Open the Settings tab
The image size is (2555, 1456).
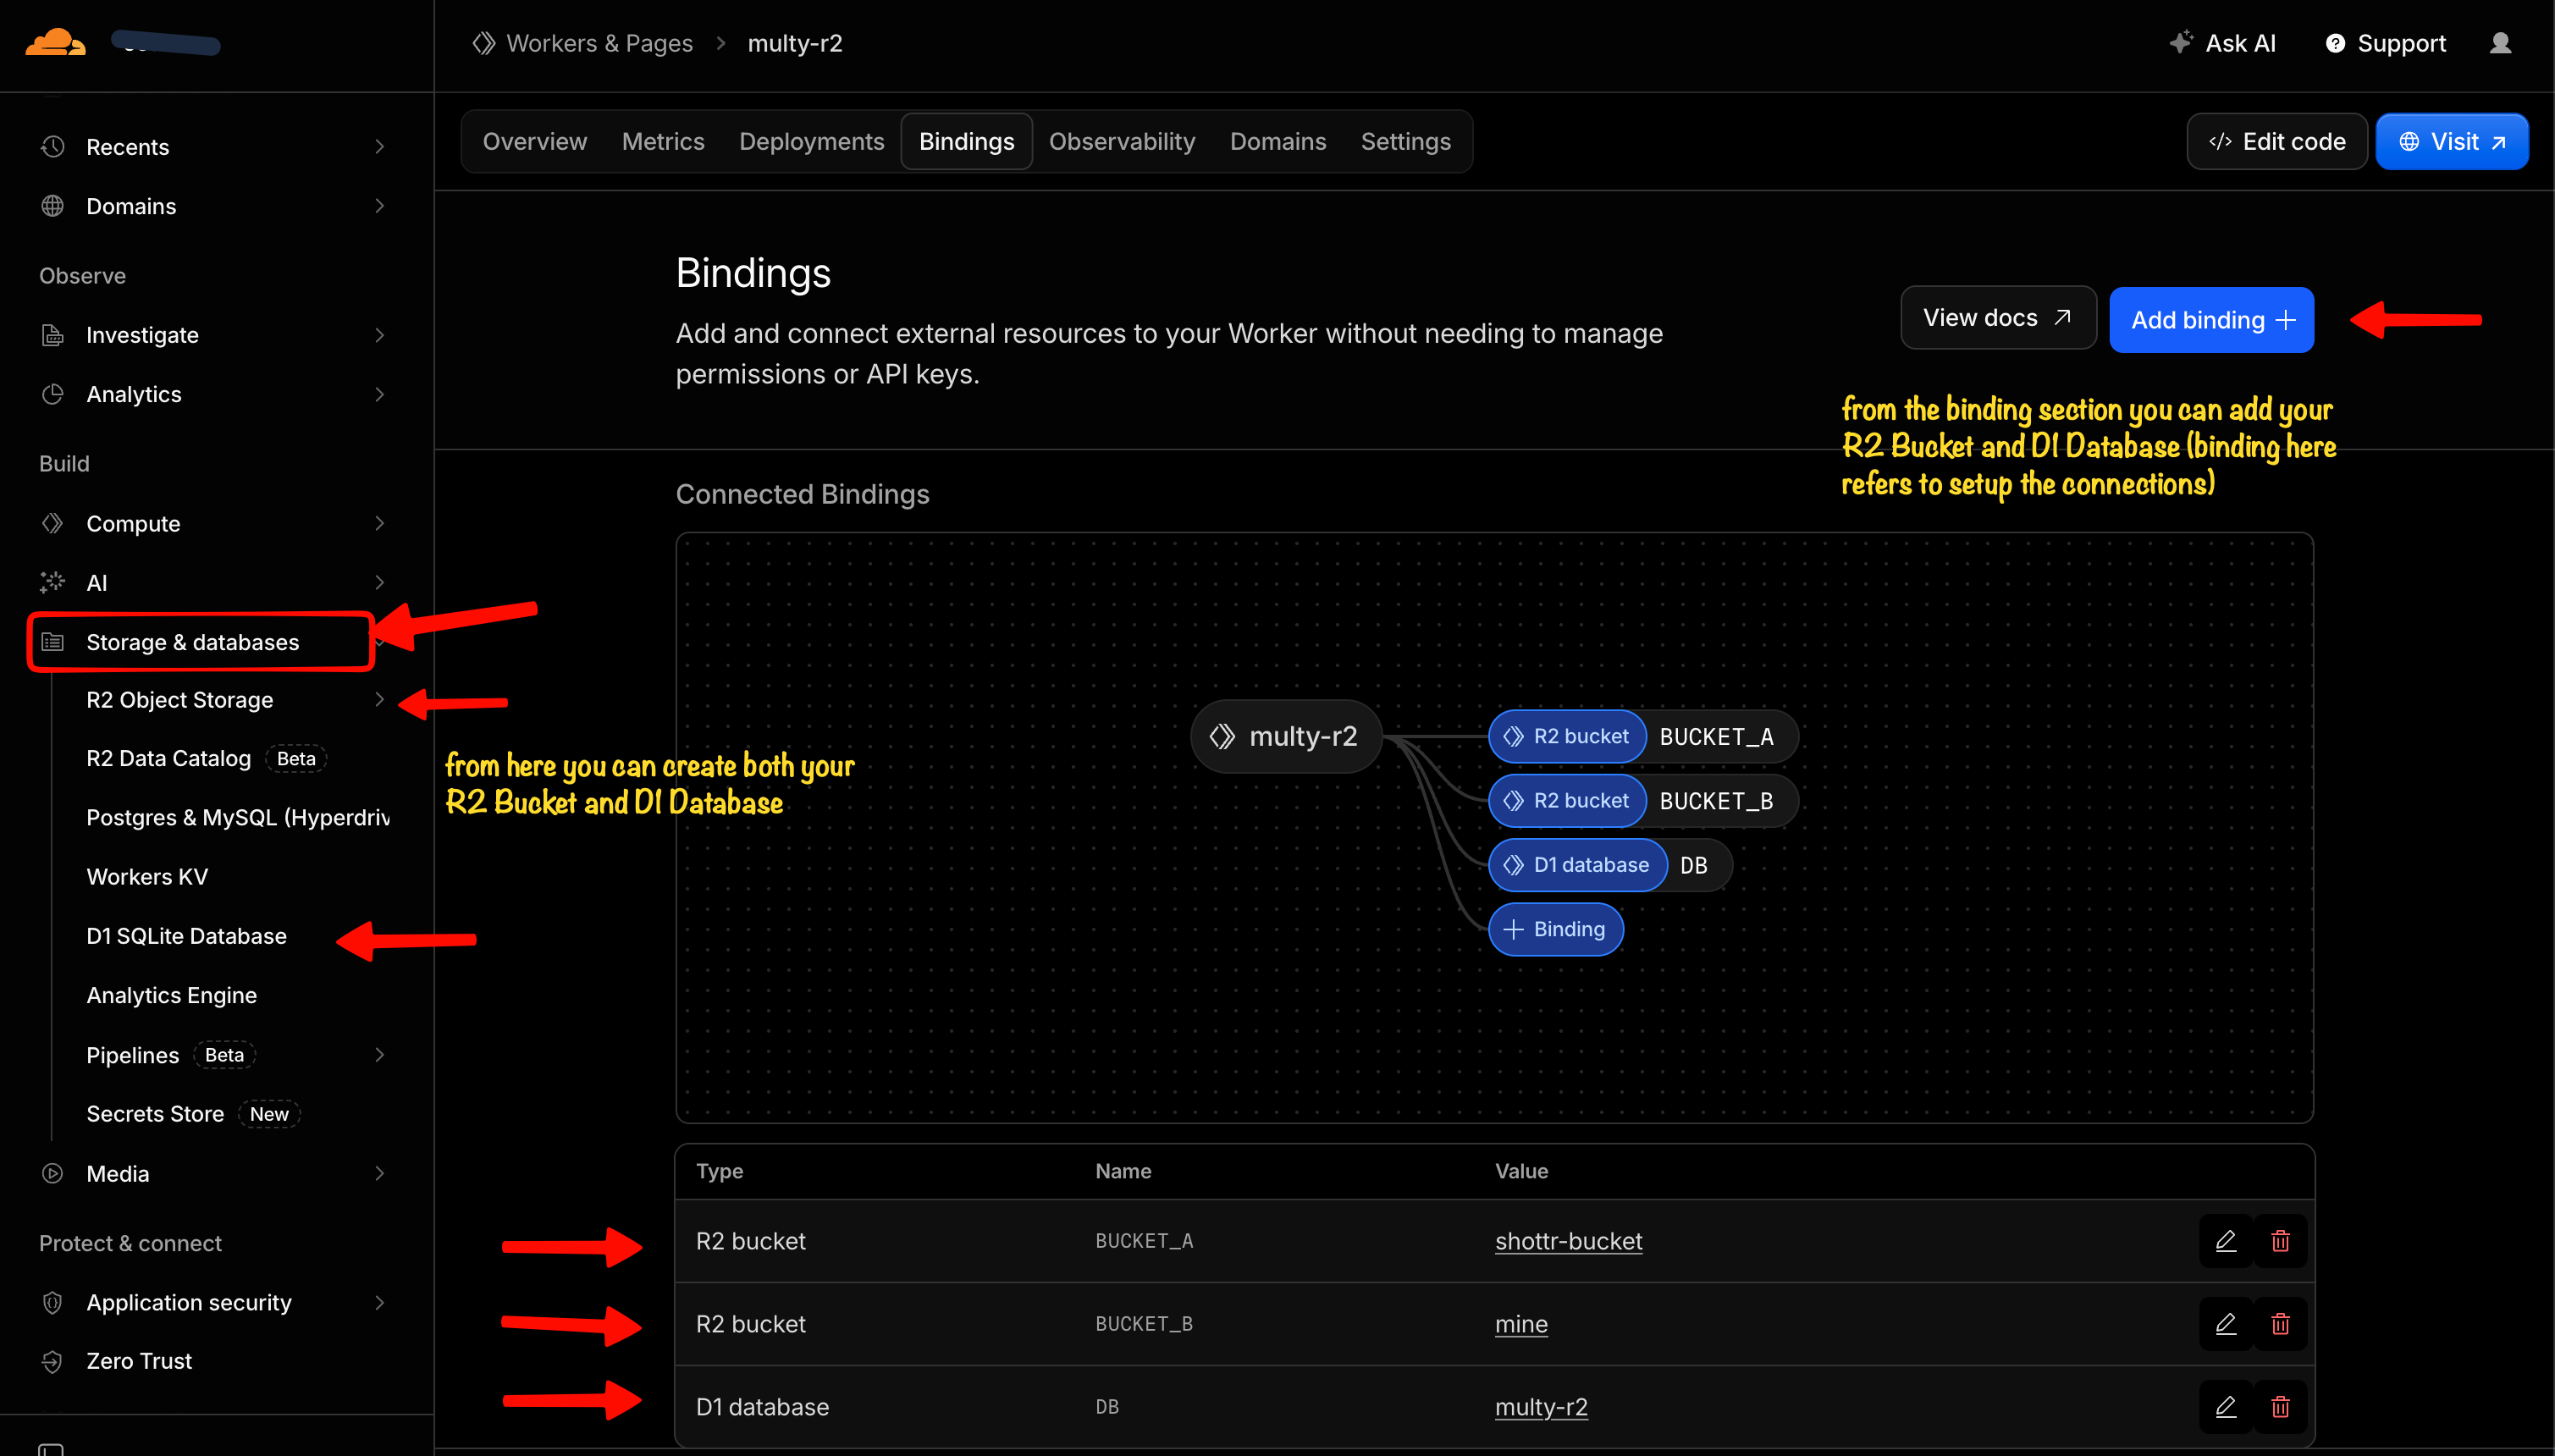click(1405, 142)
